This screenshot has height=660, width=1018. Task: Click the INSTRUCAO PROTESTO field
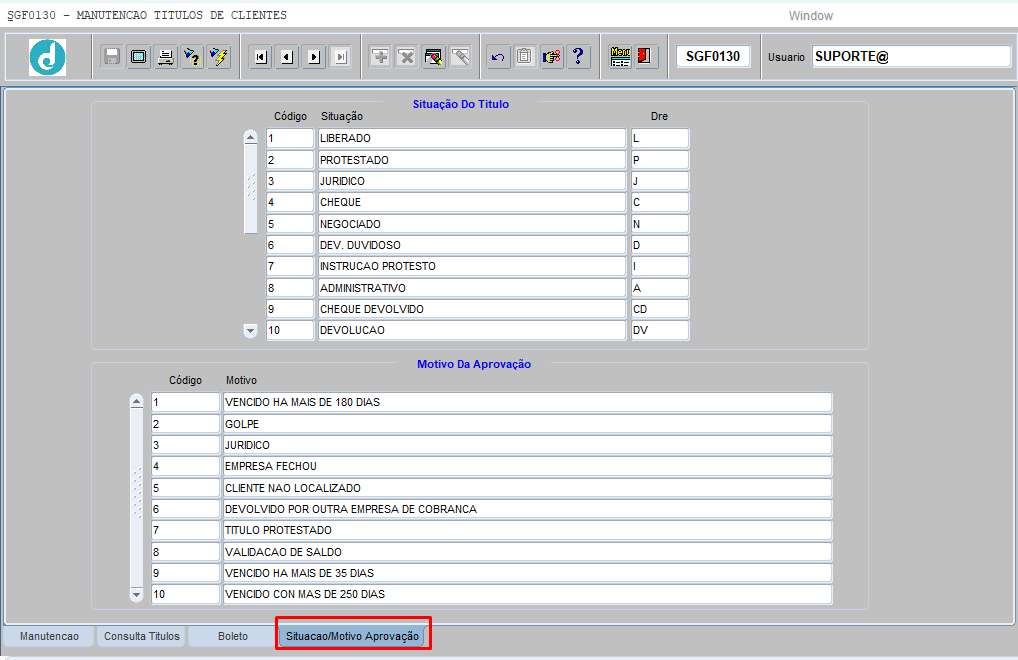471,266
